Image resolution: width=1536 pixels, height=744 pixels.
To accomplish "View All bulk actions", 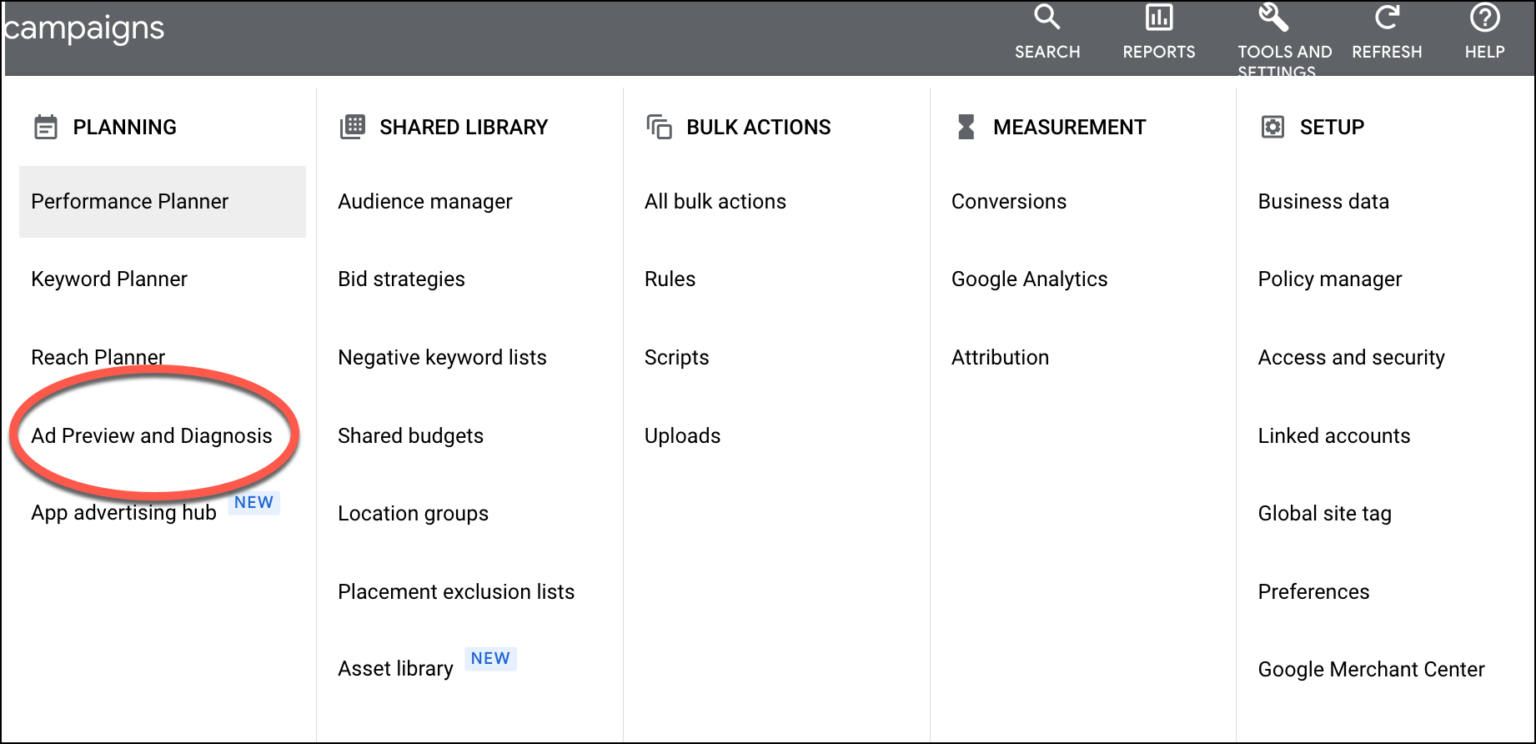I will [x=715, y=201].
